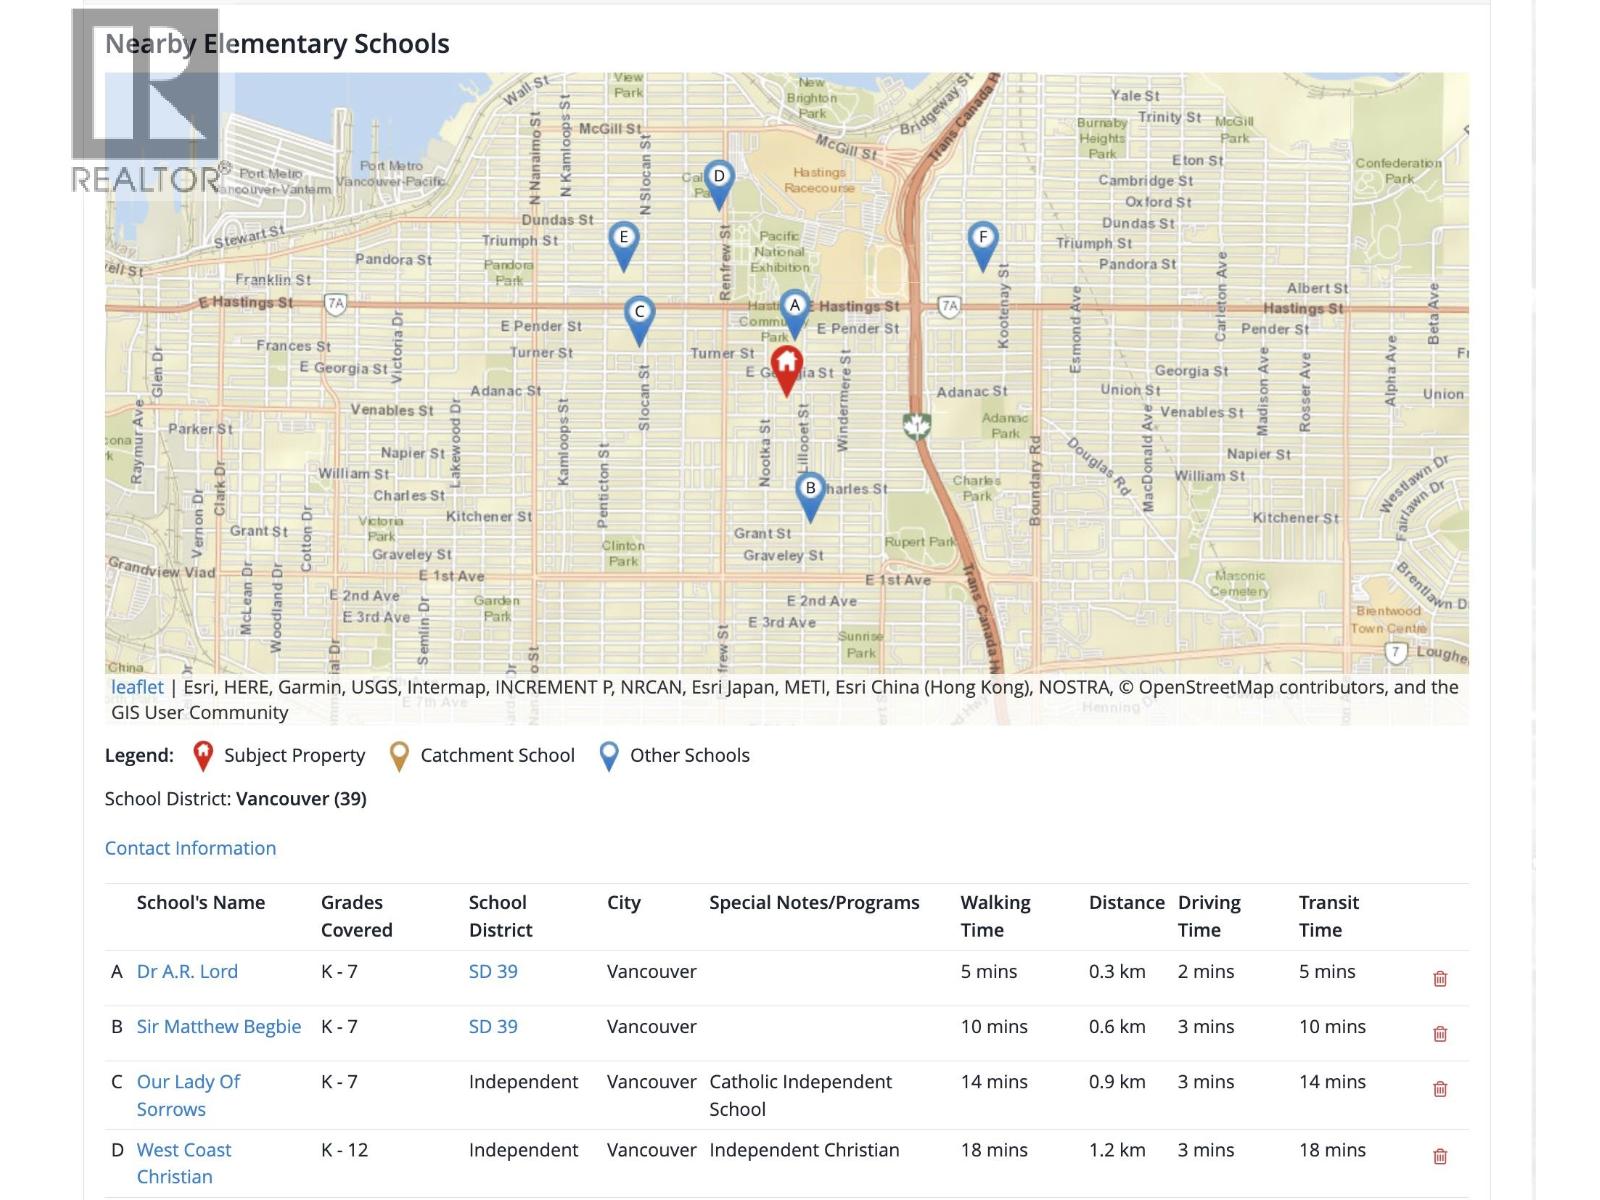
Task: Click the red subject property house marker
Action: (x=787, y=367)
